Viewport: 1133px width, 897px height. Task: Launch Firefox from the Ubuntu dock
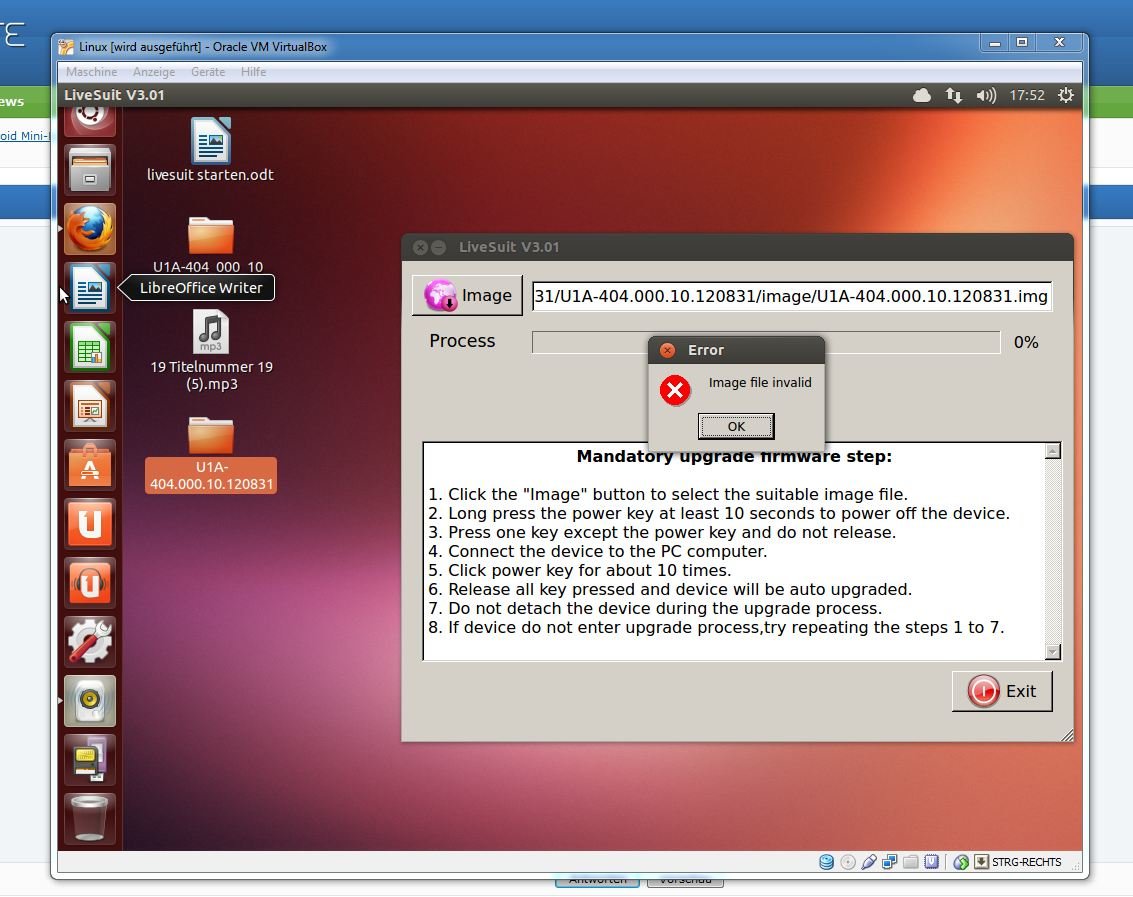coord(90,229)
